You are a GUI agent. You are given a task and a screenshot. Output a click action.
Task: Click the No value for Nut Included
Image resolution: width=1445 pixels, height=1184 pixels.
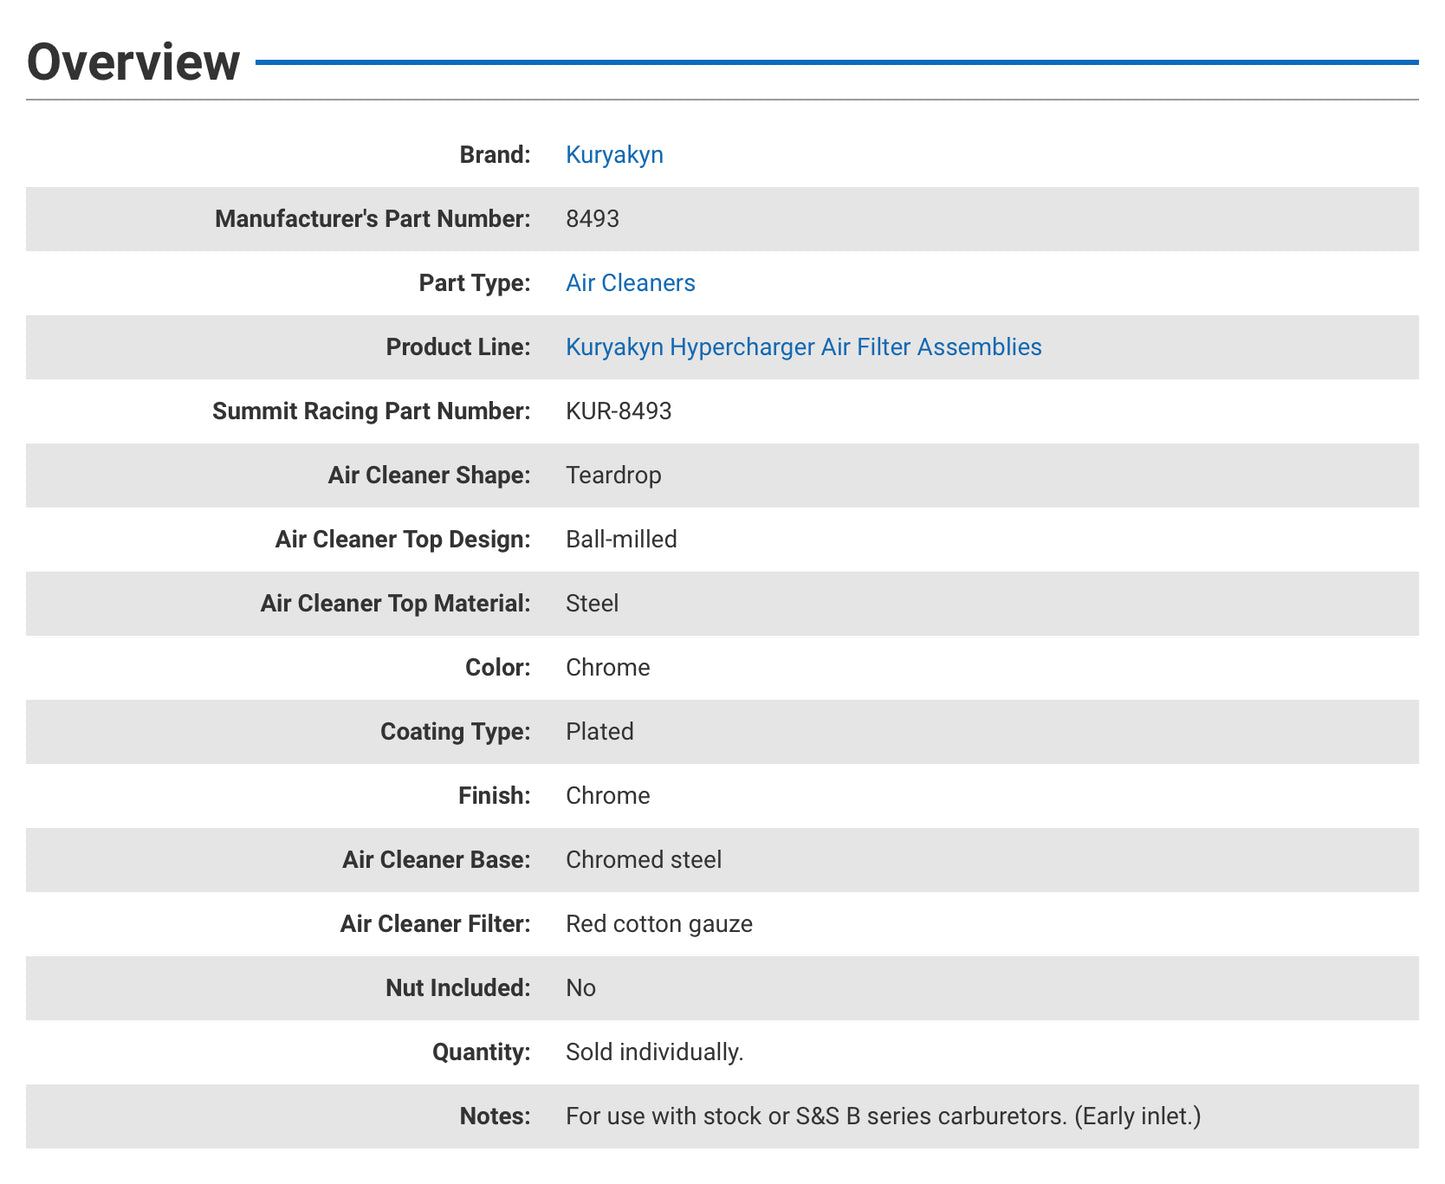(580, 988)
